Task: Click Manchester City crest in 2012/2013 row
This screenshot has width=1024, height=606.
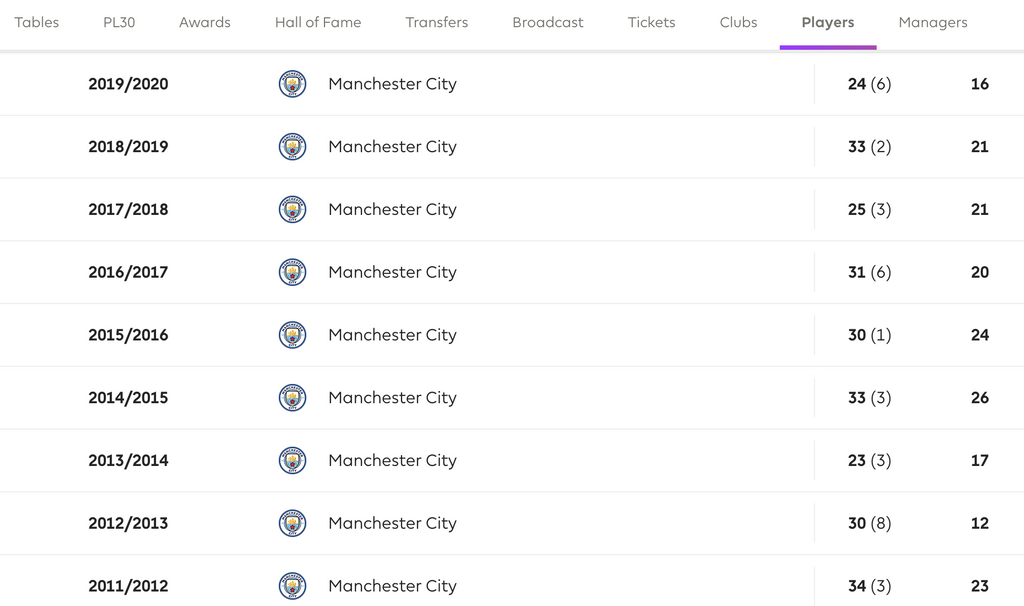Action: click(x=292, y=523)
